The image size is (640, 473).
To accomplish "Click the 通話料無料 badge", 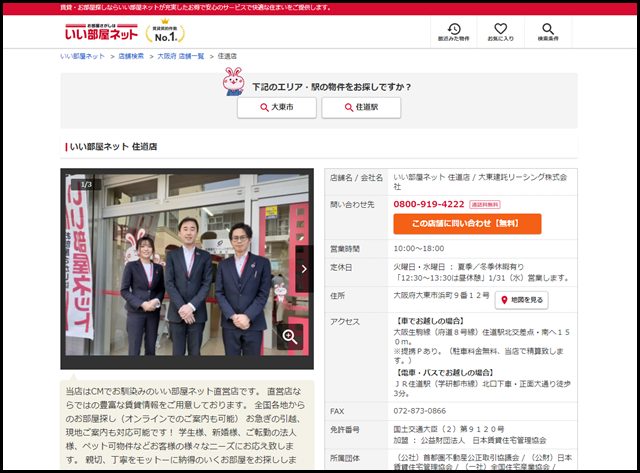I will coord(485,204).
